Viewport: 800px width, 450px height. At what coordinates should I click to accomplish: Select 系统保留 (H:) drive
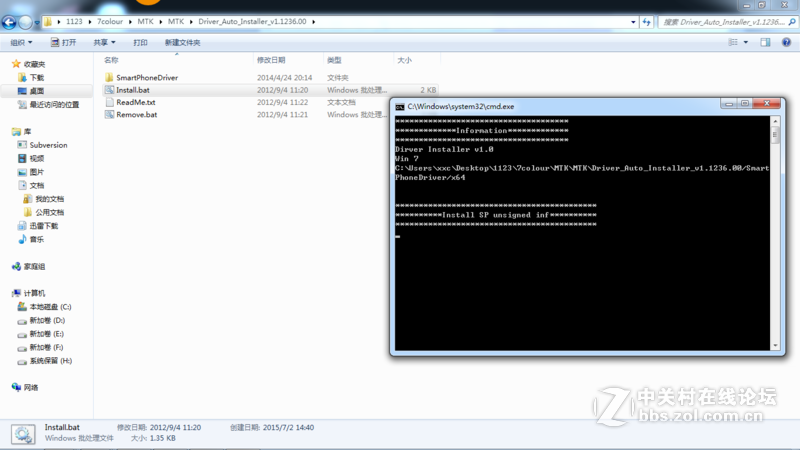click(51, 361)
